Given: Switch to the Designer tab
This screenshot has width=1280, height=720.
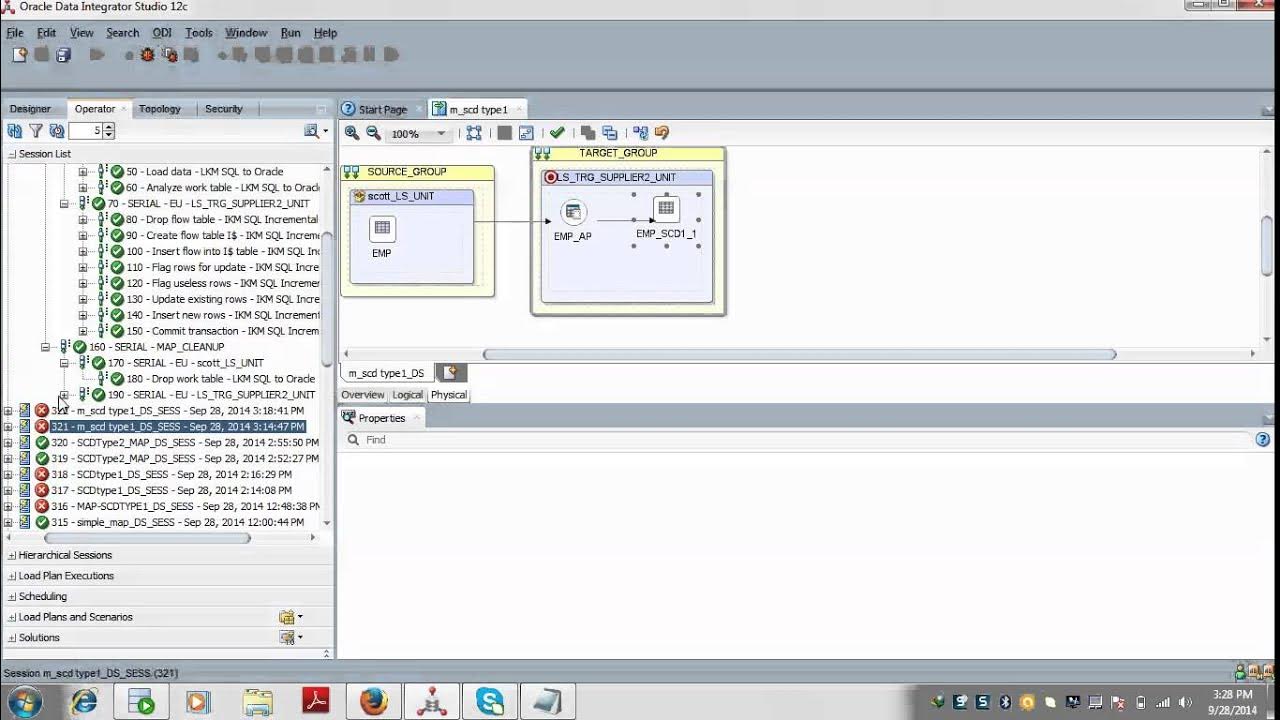Looking at the screenshot, I should (x=30, y=109).
